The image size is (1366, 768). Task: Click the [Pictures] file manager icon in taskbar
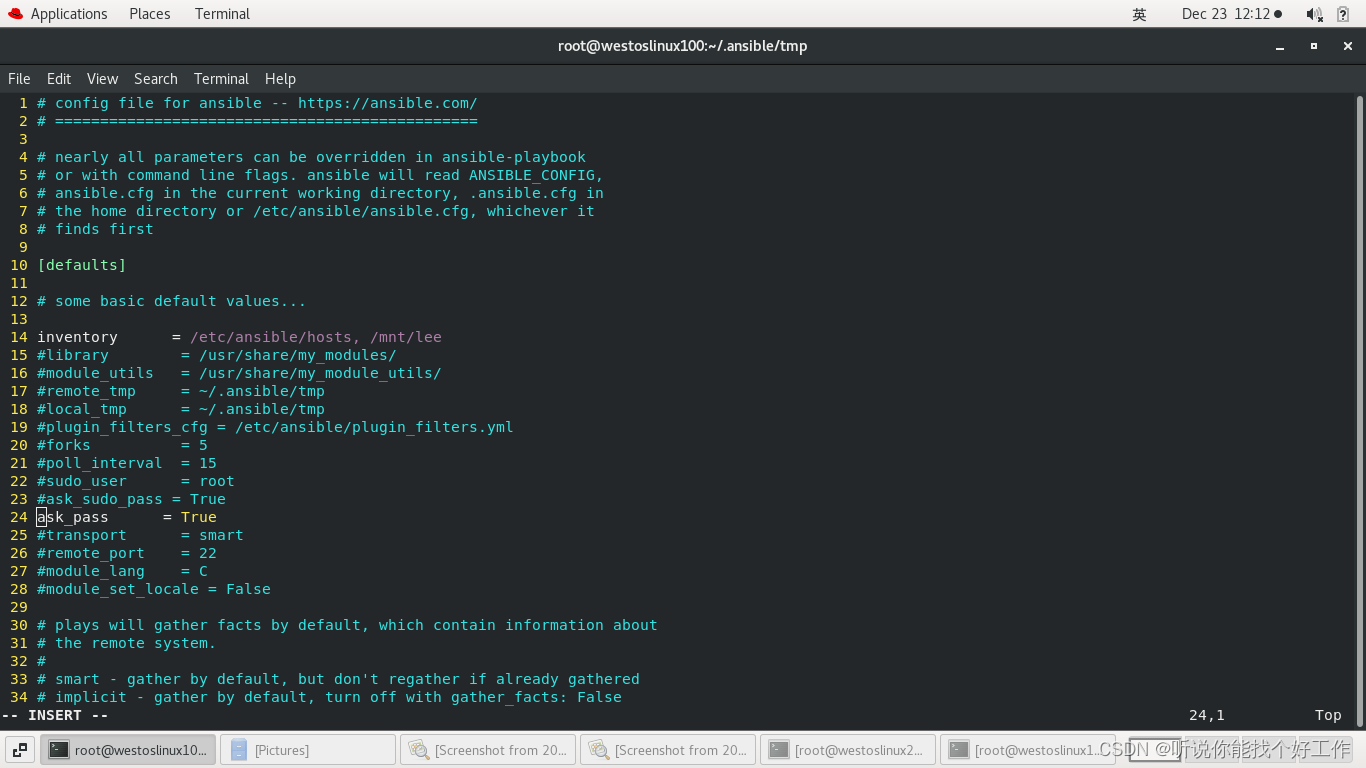[x=239, y=749]
